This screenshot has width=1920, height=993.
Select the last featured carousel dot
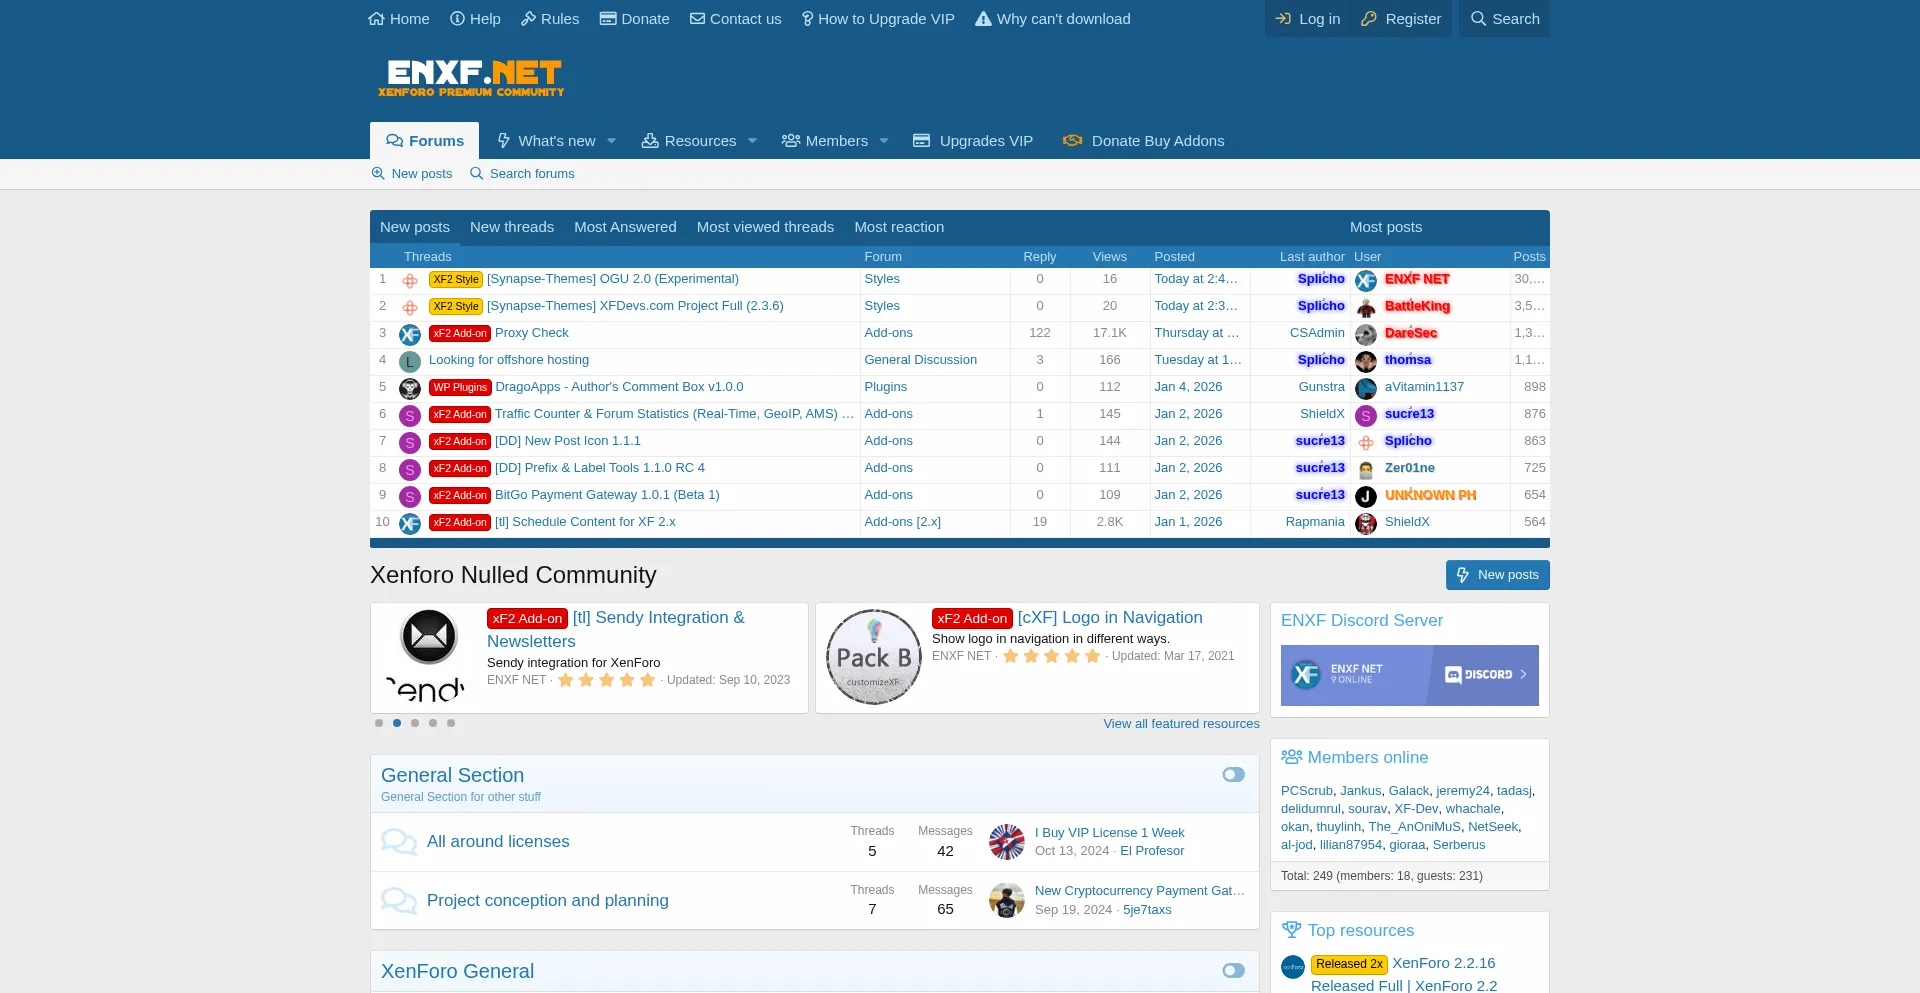coord(451,723)
